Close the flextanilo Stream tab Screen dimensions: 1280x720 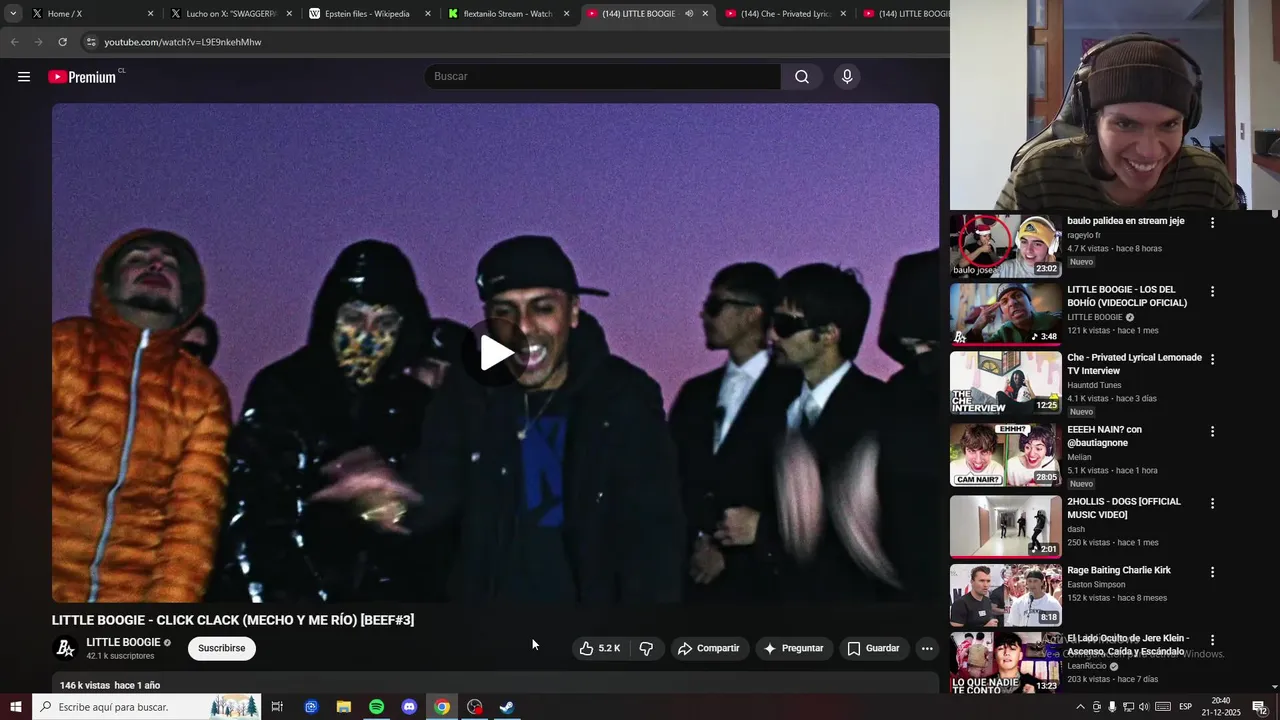566,14
